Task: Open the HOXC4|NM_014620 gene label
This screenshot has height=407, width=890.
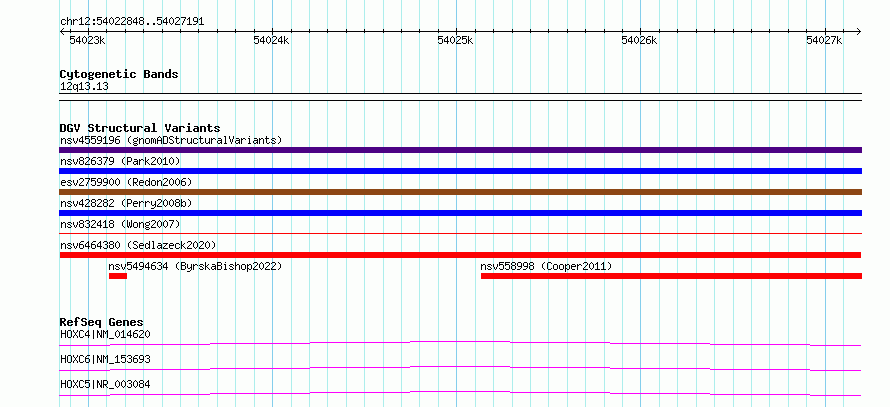Action: pyautogui.click(x=105, y=334)
